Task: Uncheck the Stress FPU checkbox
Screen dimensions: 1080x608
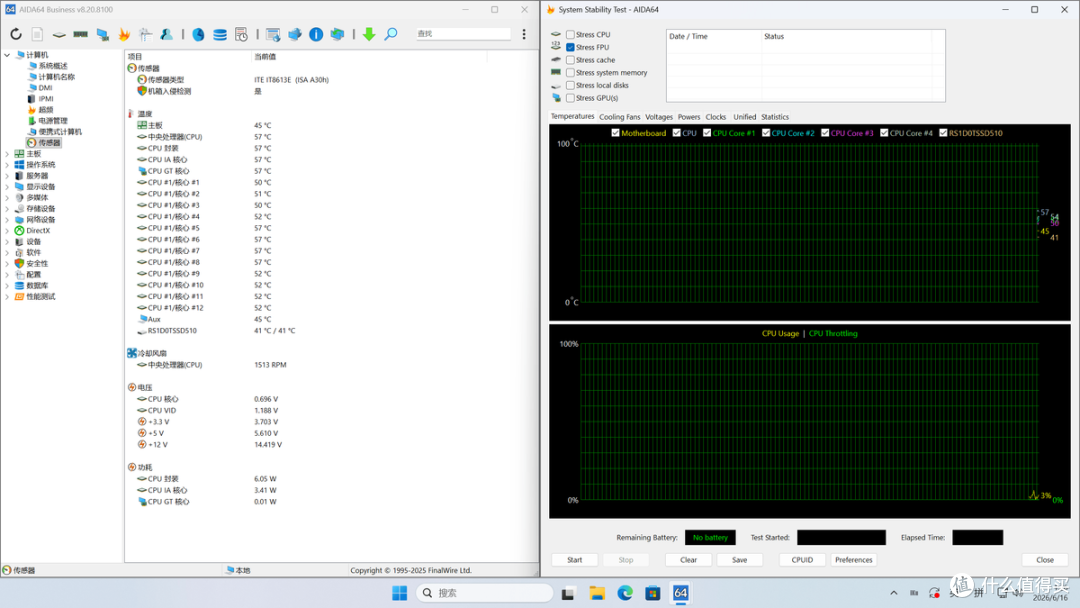Action: tap(570, 48)
